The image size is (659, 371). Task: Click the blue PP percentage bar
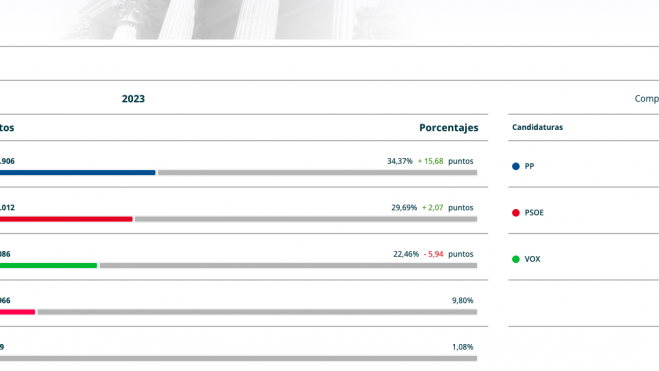(x=77, y=173)
